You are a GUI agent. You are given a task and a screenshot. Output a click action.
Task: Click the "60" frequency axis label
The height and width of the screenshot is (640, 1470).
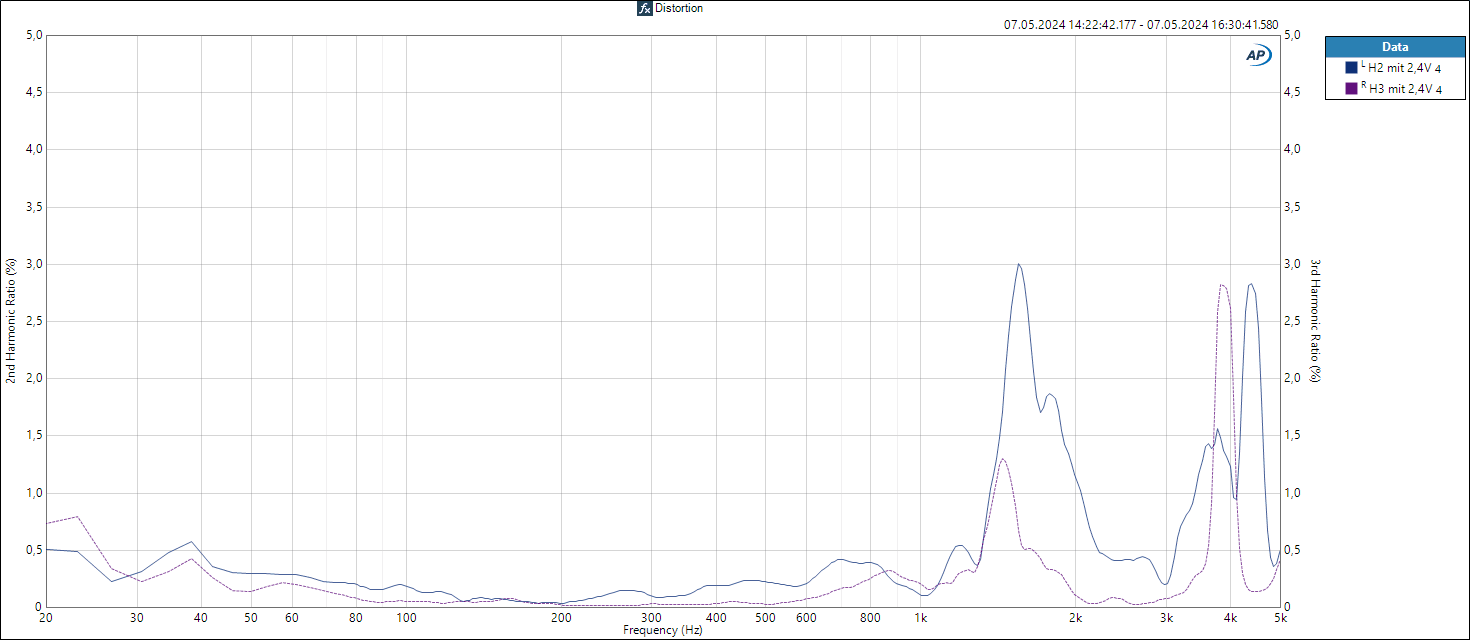[292, 618]
